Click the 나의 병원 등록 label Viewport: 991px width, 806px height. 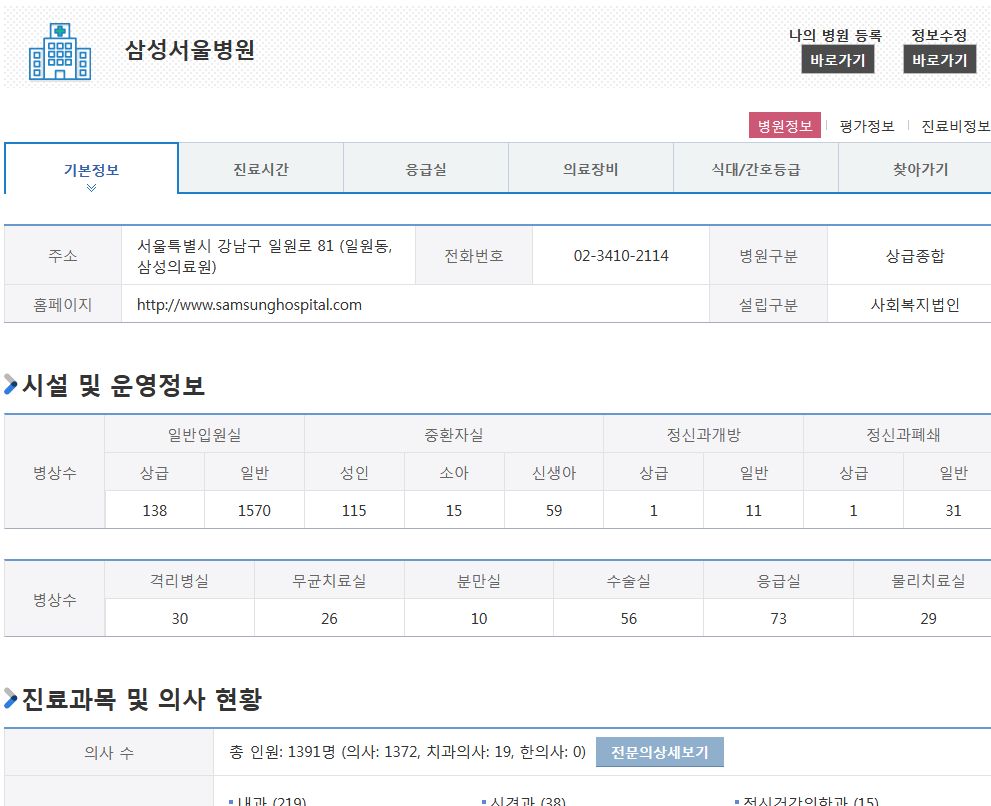click(x=836, y=35)
